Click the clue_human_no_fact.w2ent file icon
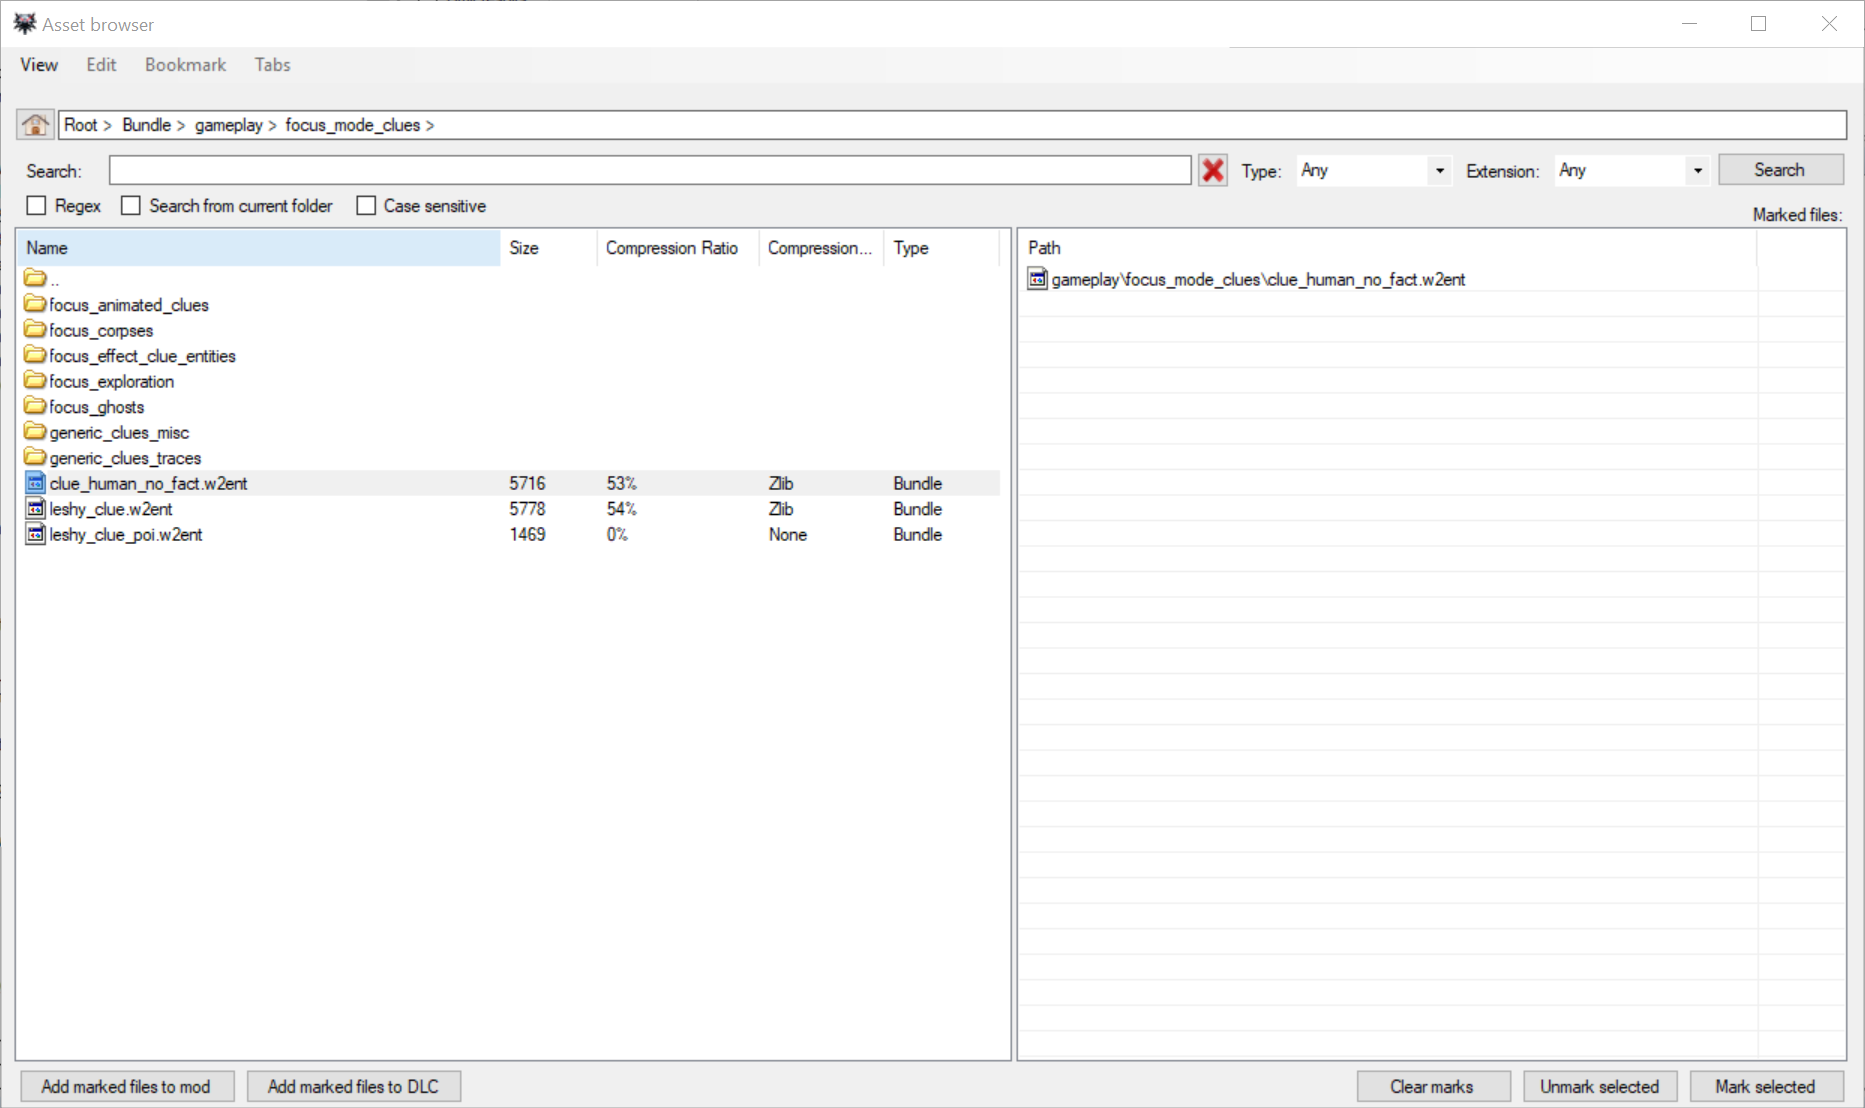Viewport: 1865px width, 1108px height. point(35,483)
